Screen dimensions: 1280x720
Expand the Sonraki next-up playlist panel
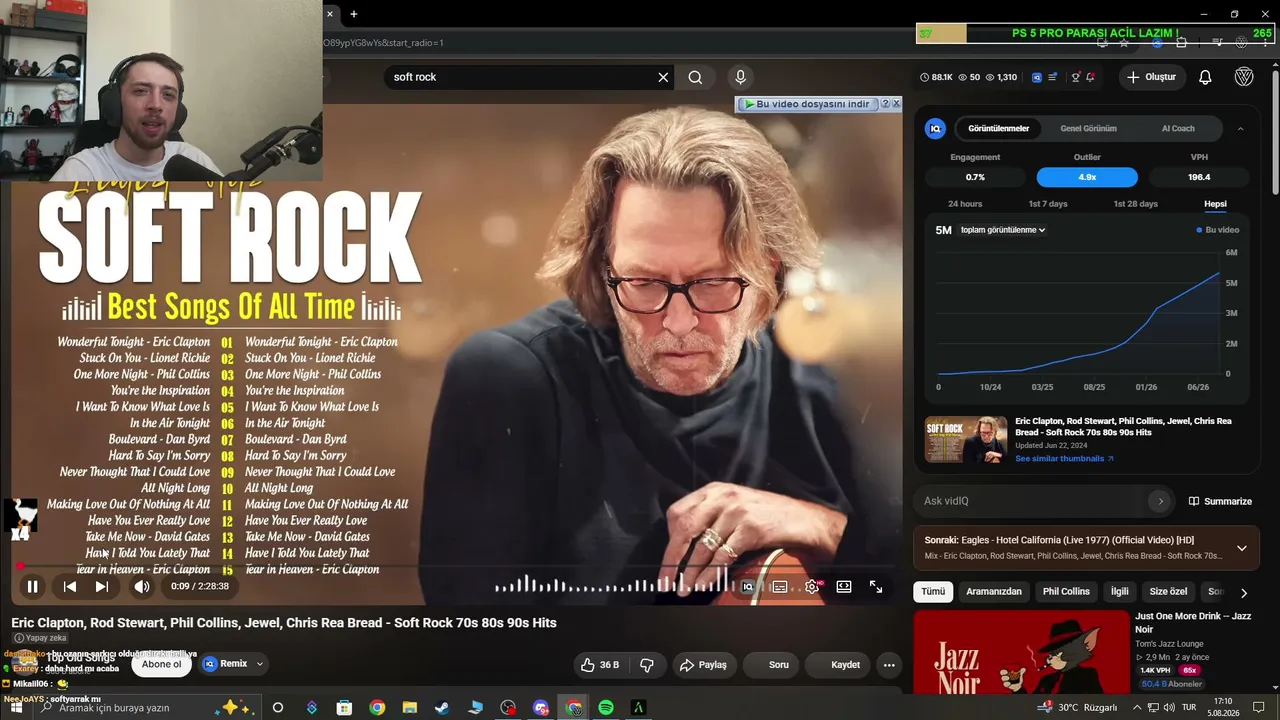pos(1242,548)
